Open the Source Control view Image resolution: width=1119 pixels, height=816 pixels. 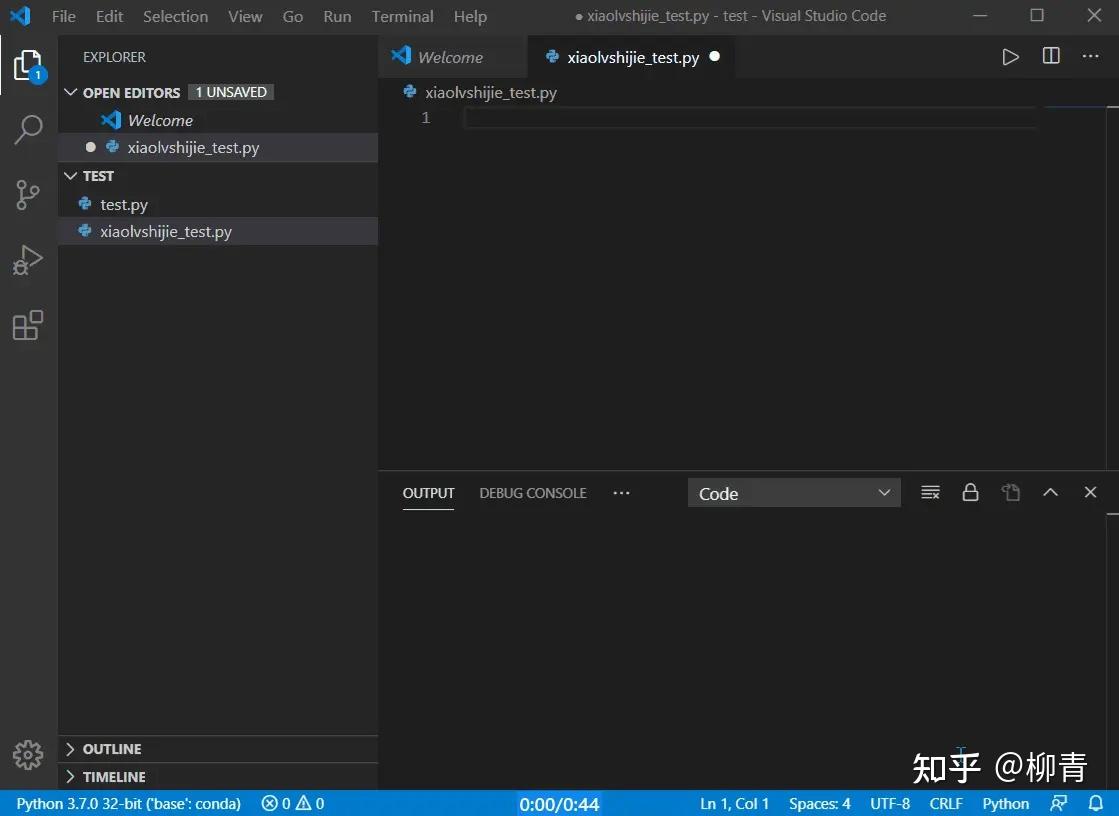coord(28,195)
